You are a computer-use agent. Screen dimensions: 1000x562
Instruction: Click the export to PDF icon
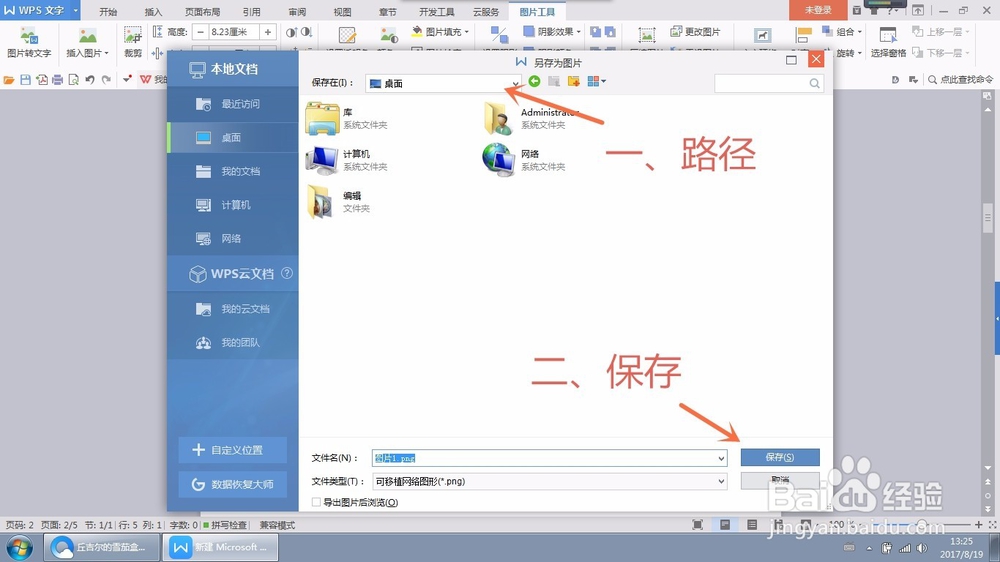41,80
